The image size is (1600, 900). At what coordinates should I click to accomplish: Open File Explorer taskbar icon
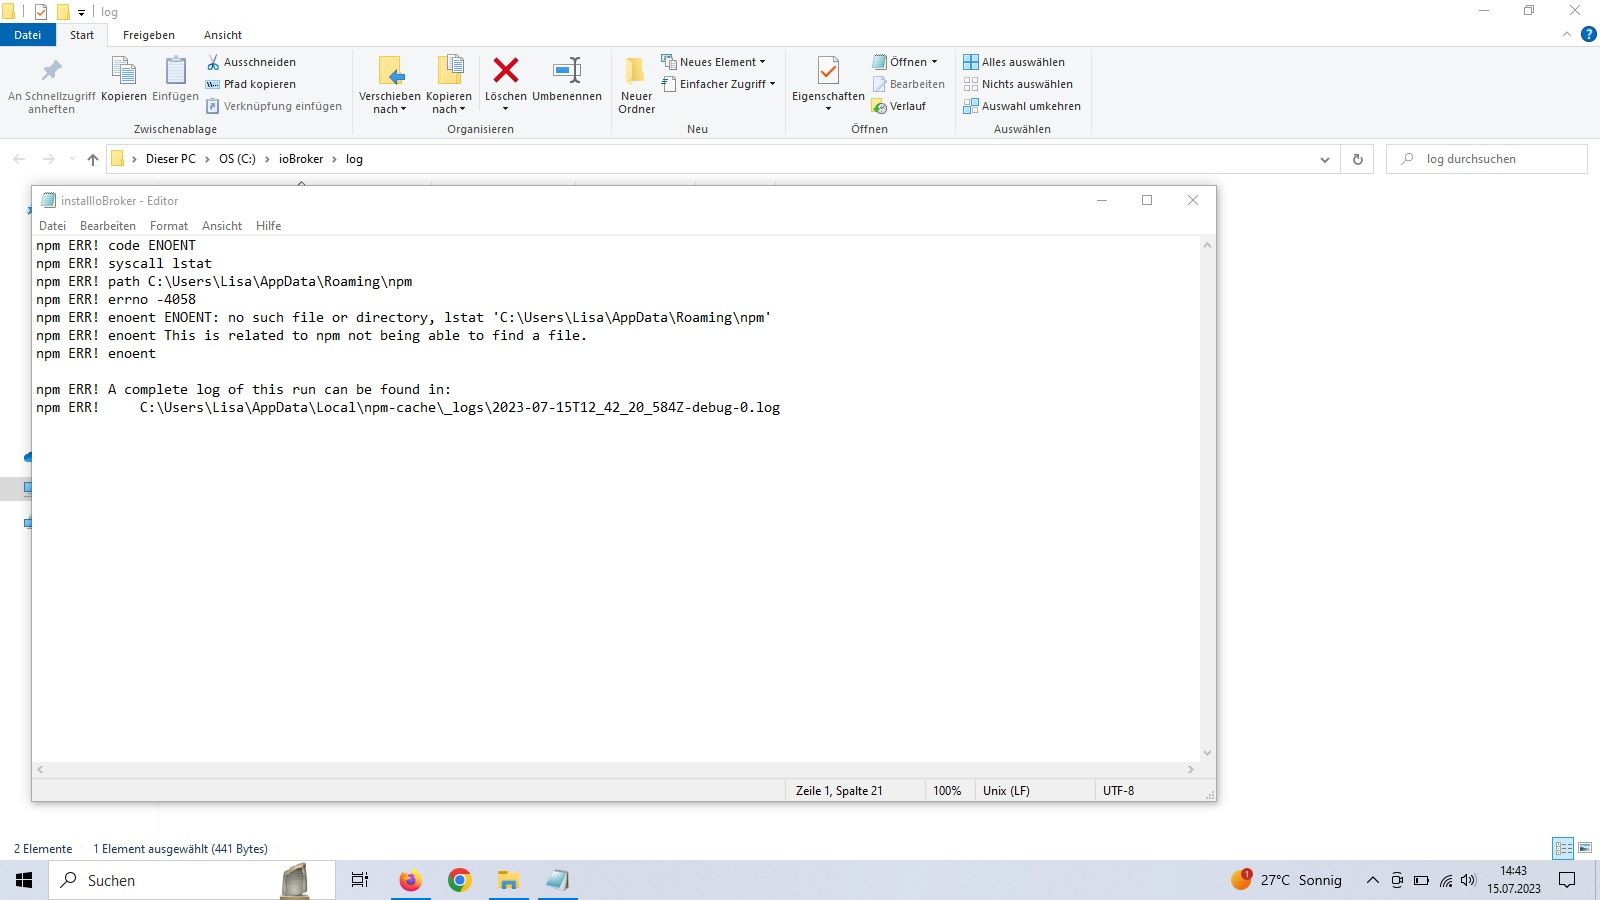coord(508,880)
